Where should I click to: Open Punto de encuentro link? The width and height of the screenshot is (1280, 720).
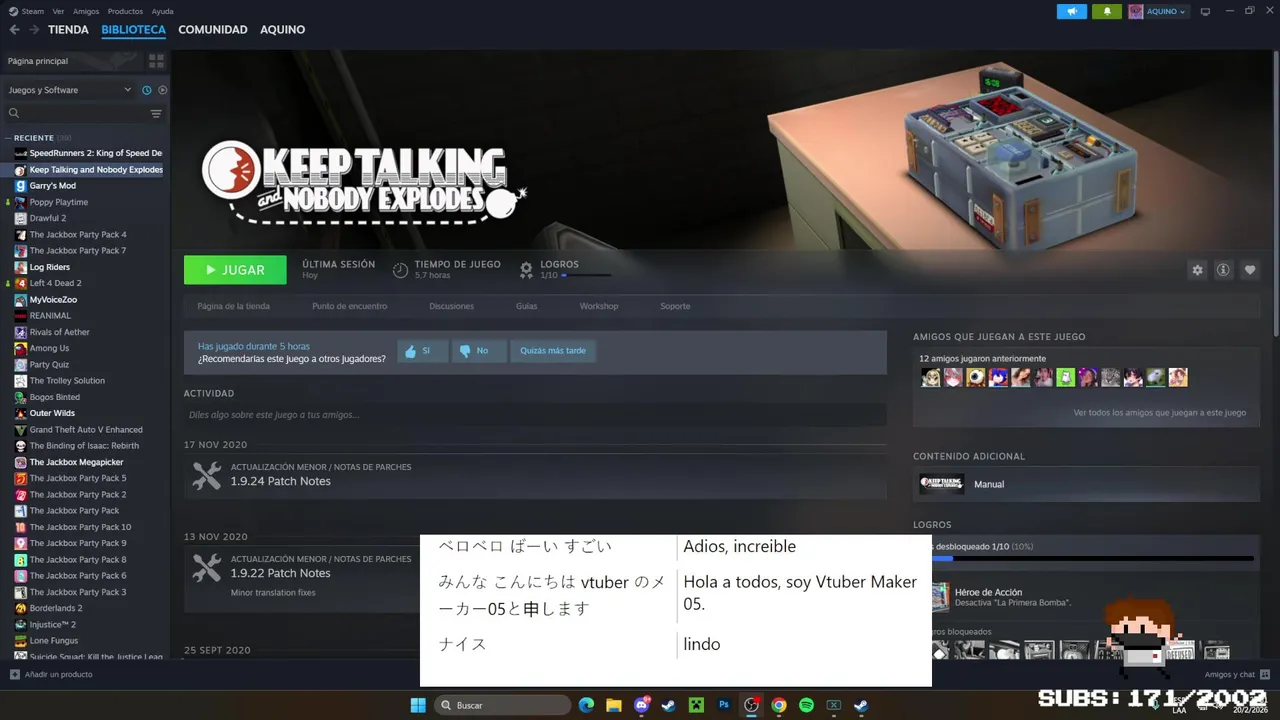(349, 306)
